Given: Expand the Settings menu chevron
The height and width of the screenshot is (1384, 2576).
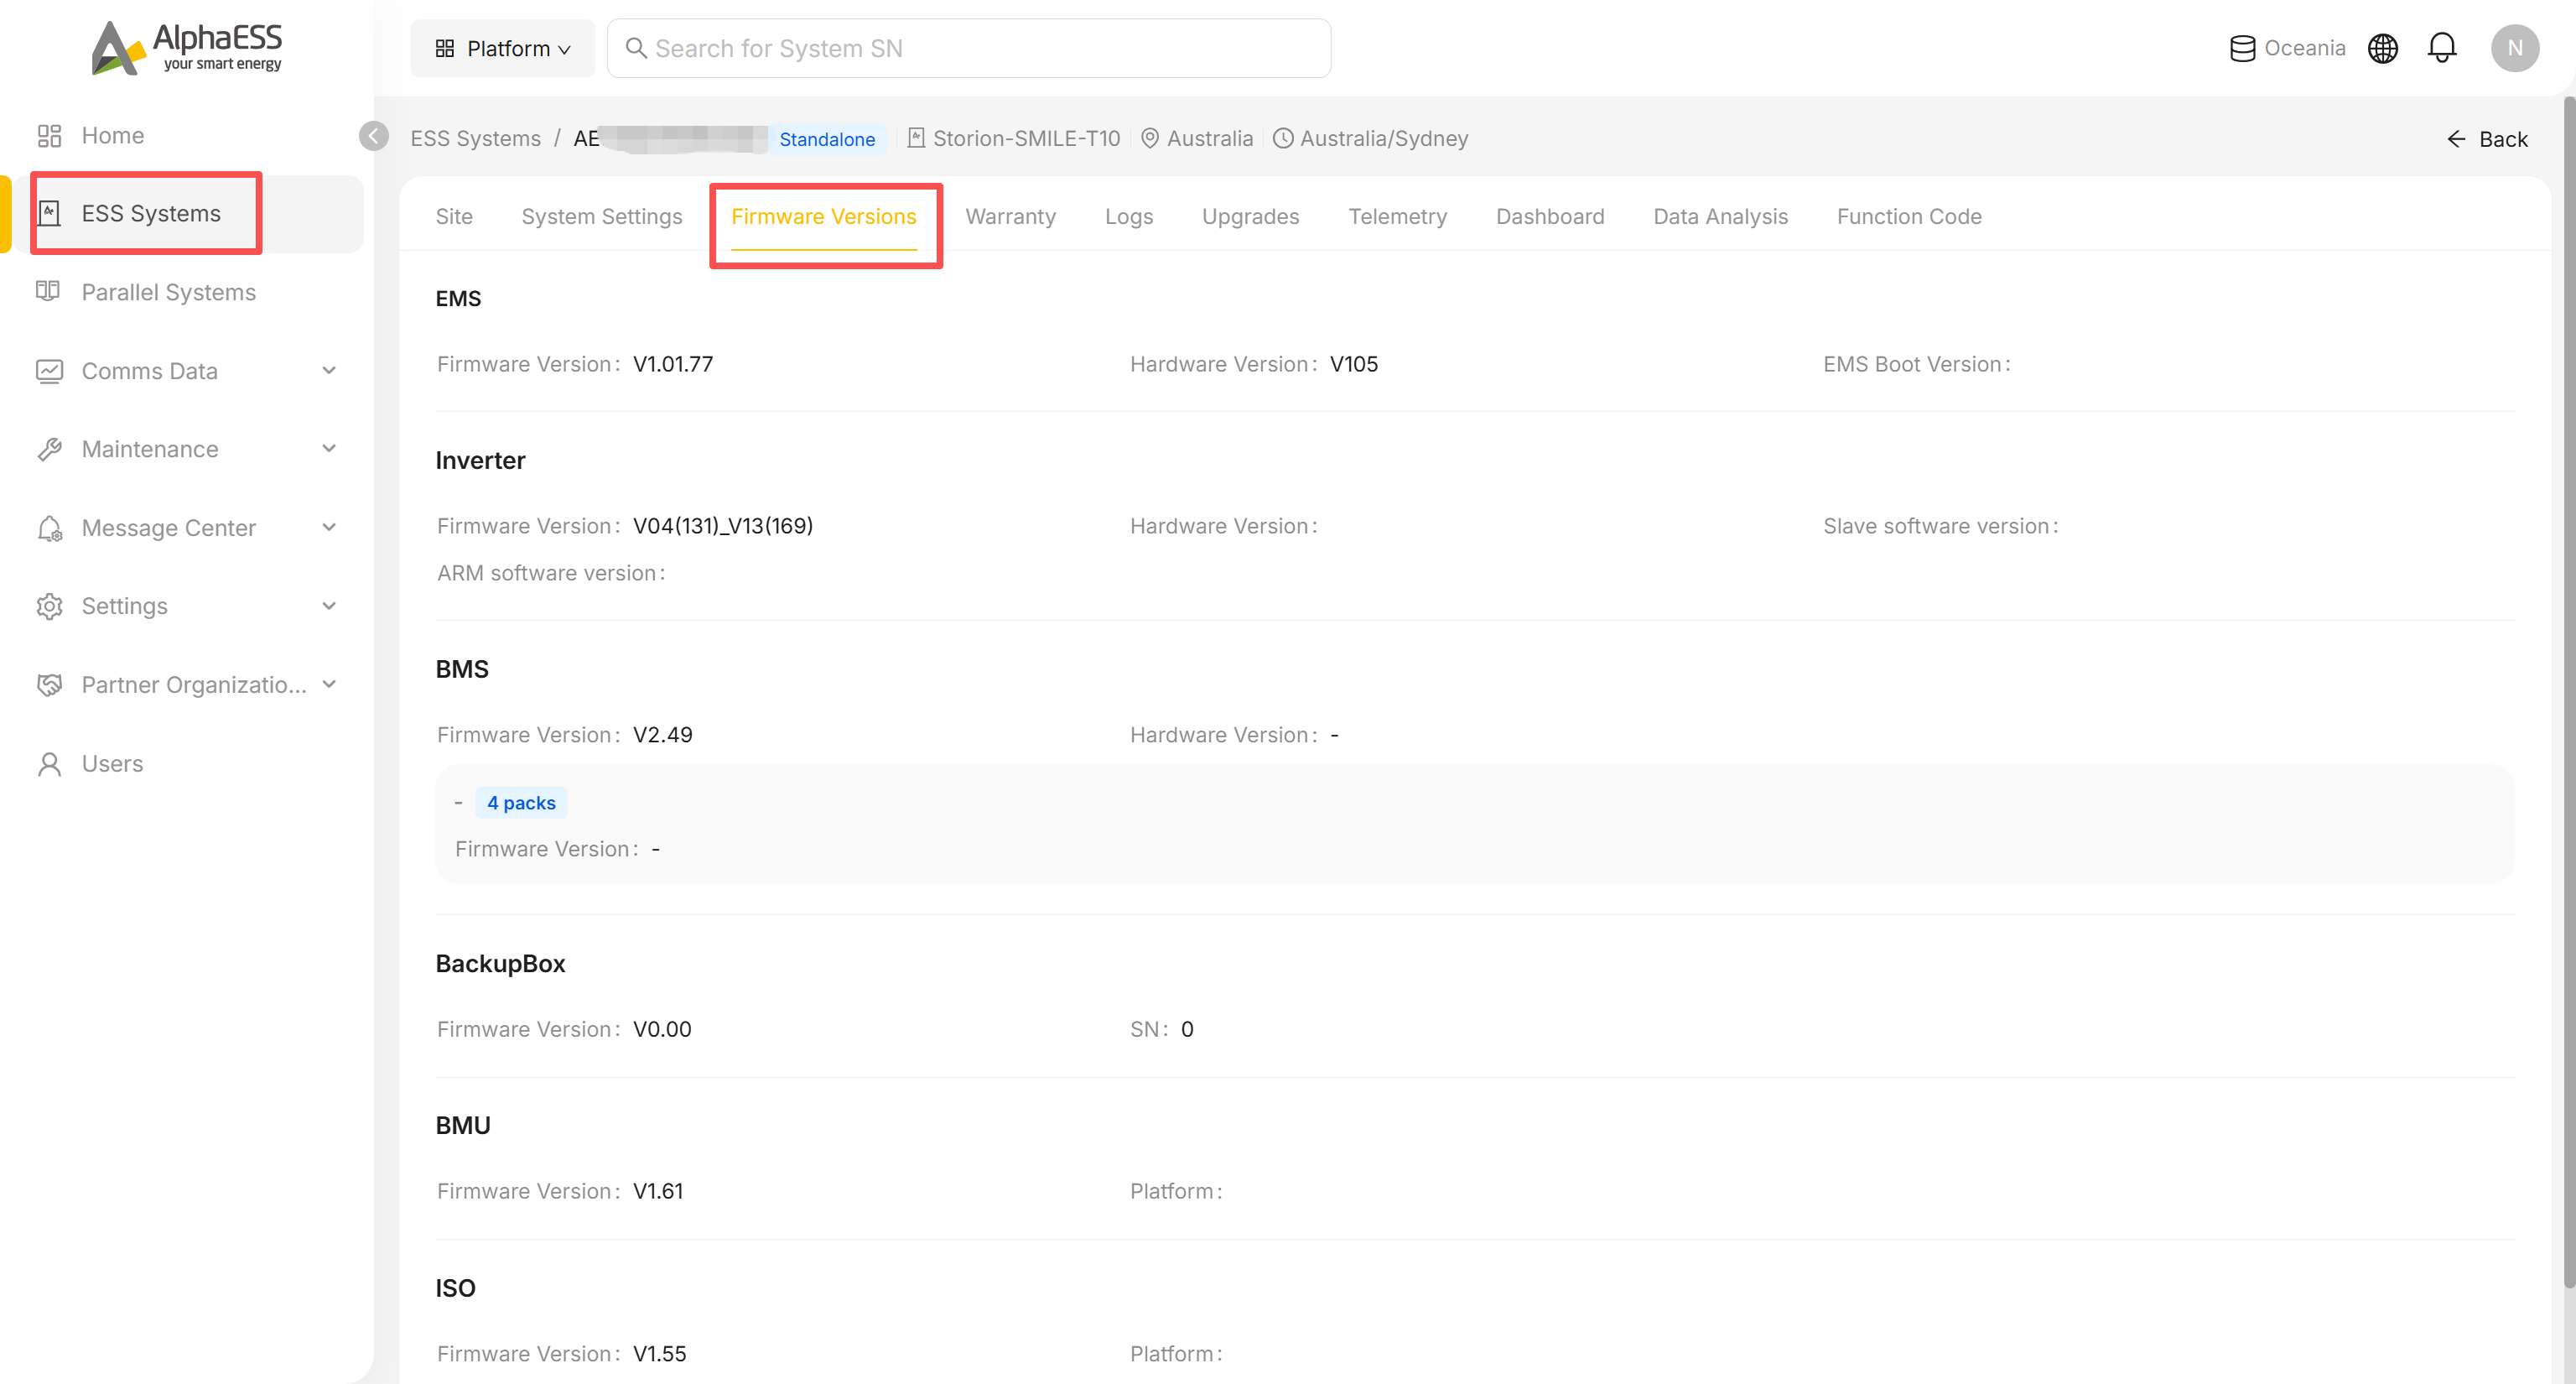Looking at the screenshot, I should click(x=329, y=606).
